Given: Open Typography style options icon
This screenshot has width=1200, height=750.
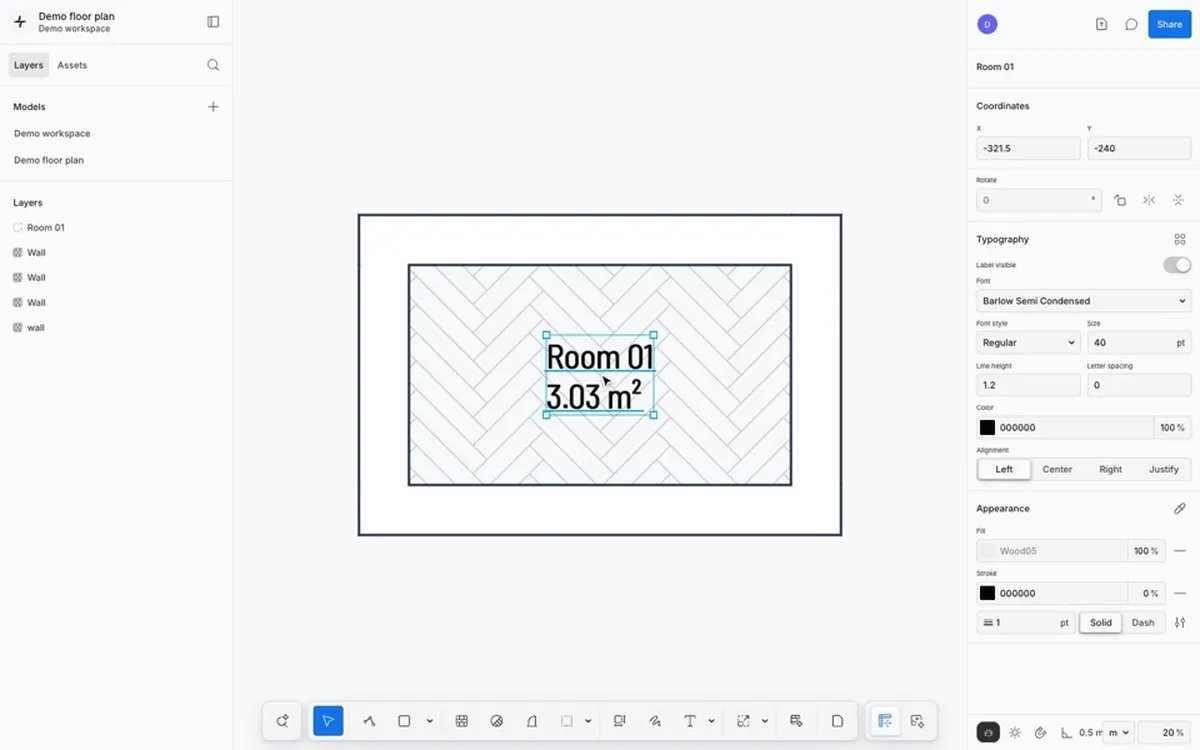Looking at the screenshot, I should coord(1180,240).
